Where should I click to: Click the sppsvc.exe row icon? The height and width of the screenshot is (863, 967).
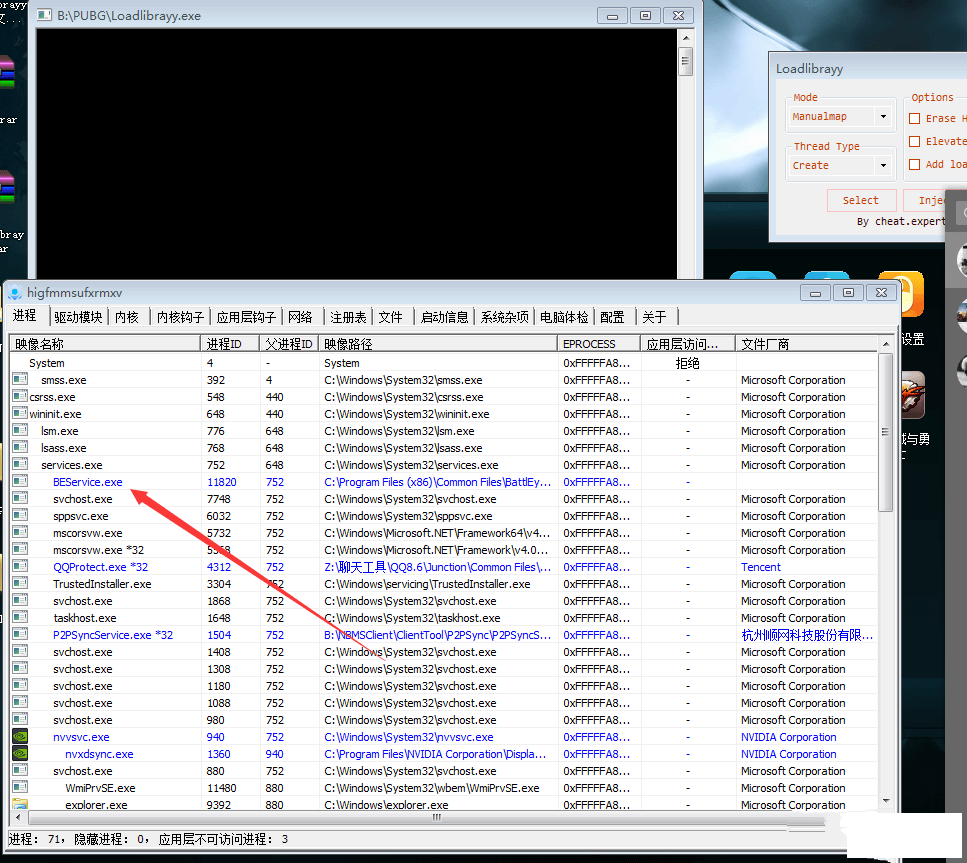(20, 515)
